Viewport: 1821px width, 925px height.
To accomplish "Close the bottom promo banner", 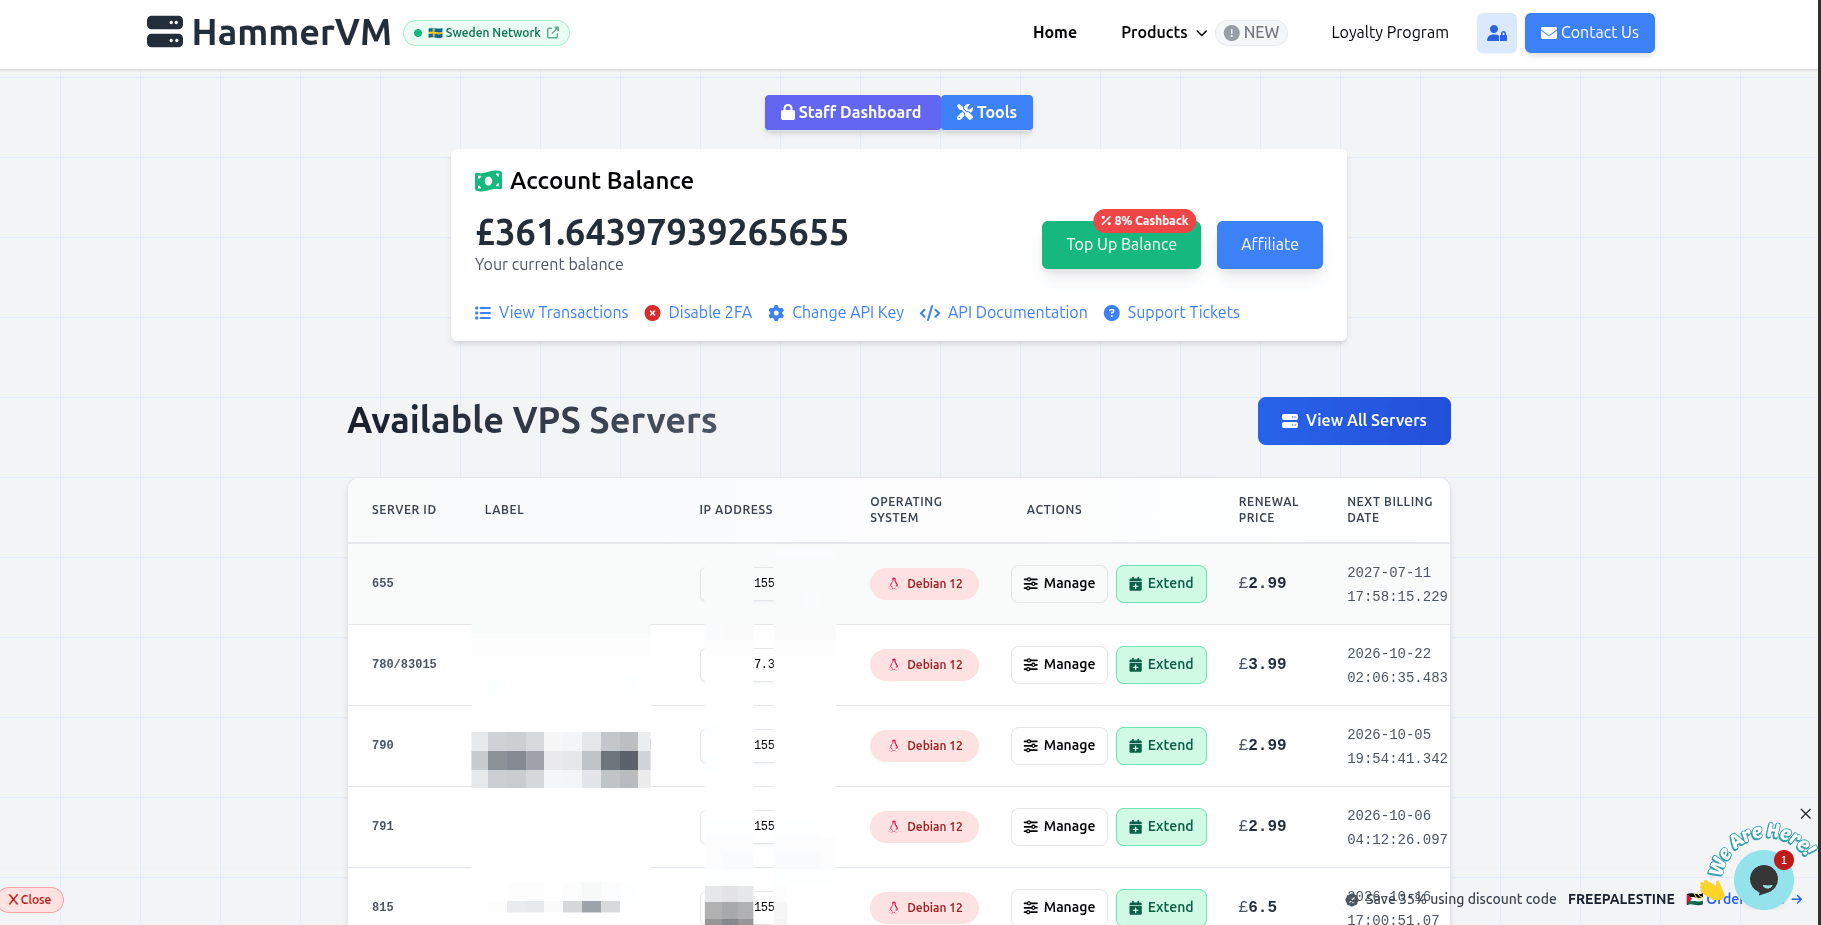I will tap(31, 900).
